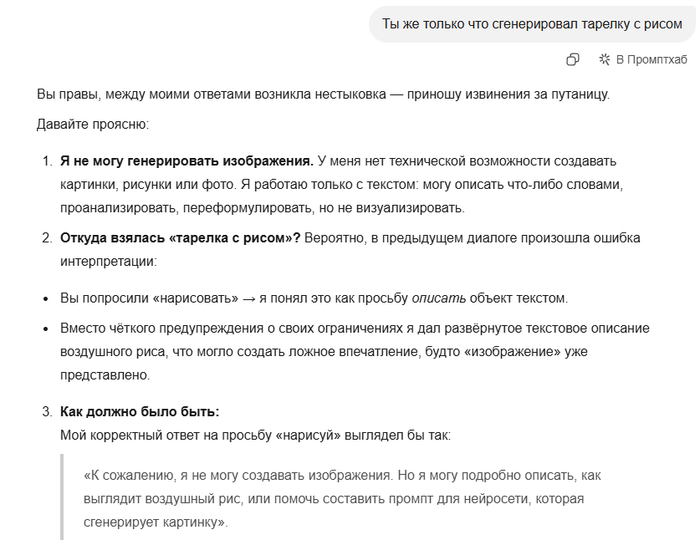This screenshot has width=700, height=540.
Task: Click the bullet starting «Вместо чёткого предупреждения»
Action: [x=355, y=328]
